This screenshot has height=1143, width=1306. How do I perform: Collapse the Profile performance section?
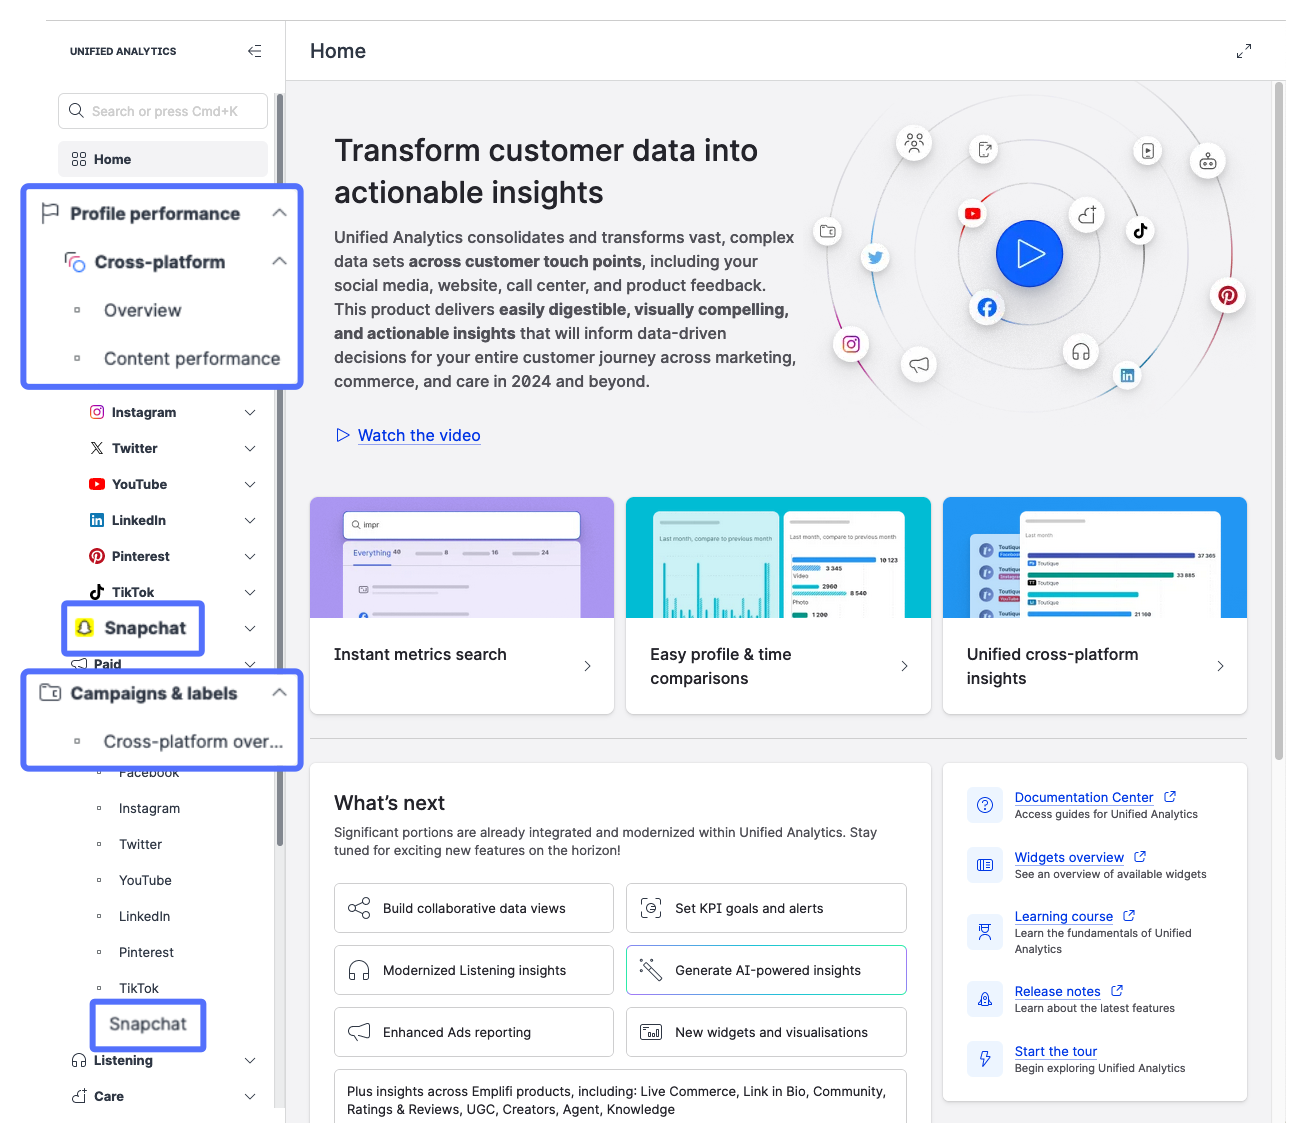click(279, 213)
